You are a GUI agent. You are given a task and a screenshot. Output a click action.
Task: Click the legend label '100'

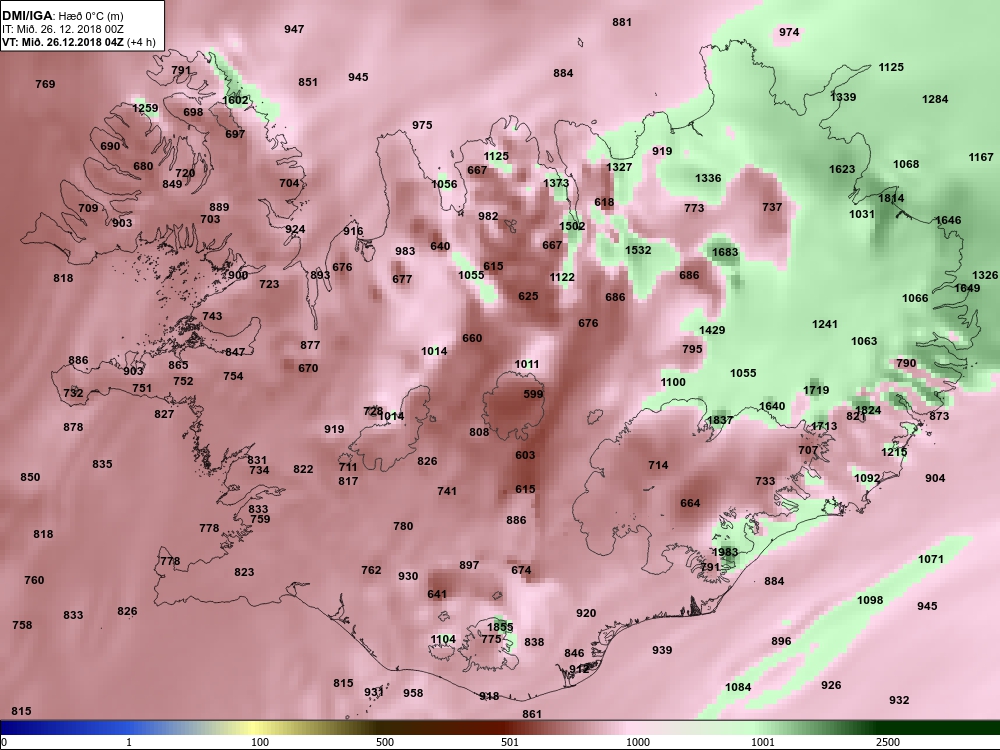[x=260, y=742]
